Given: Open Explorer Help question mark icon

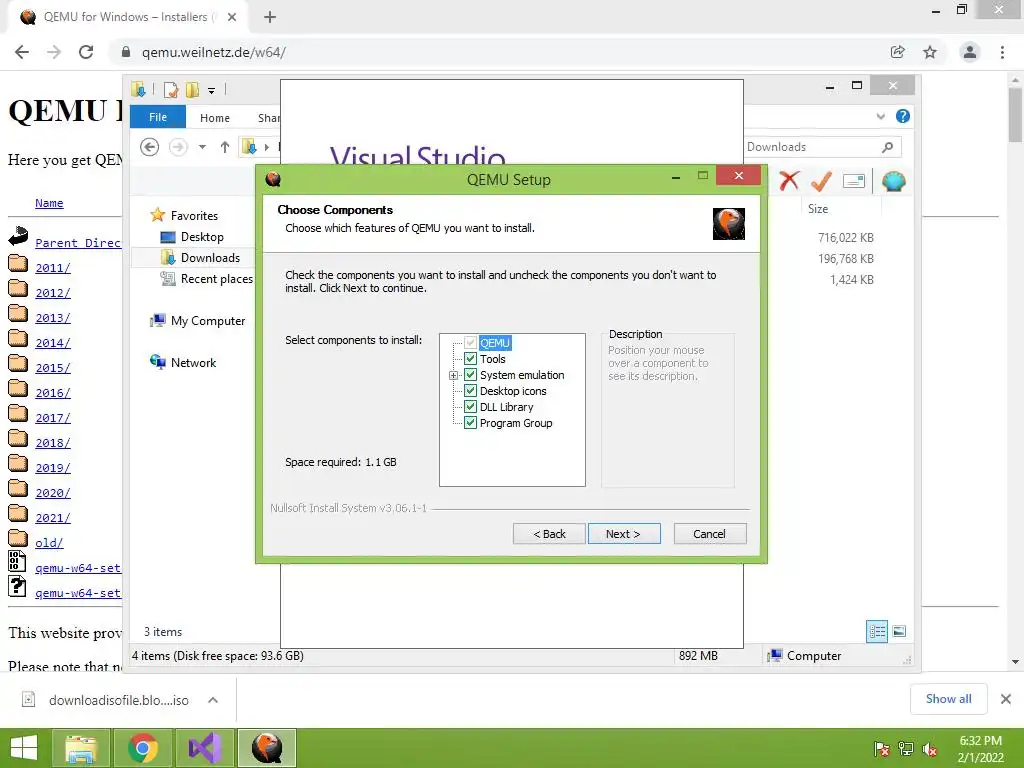Looking at the screenshot, I should [903, 116].
